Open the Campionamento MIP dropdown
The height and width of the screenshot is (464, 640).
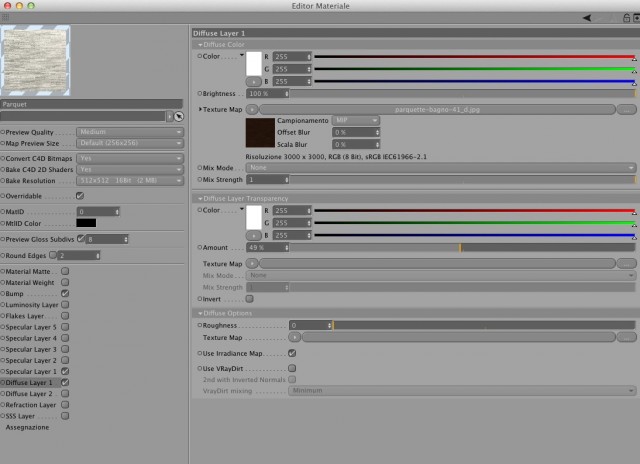[x=356, y=120]
